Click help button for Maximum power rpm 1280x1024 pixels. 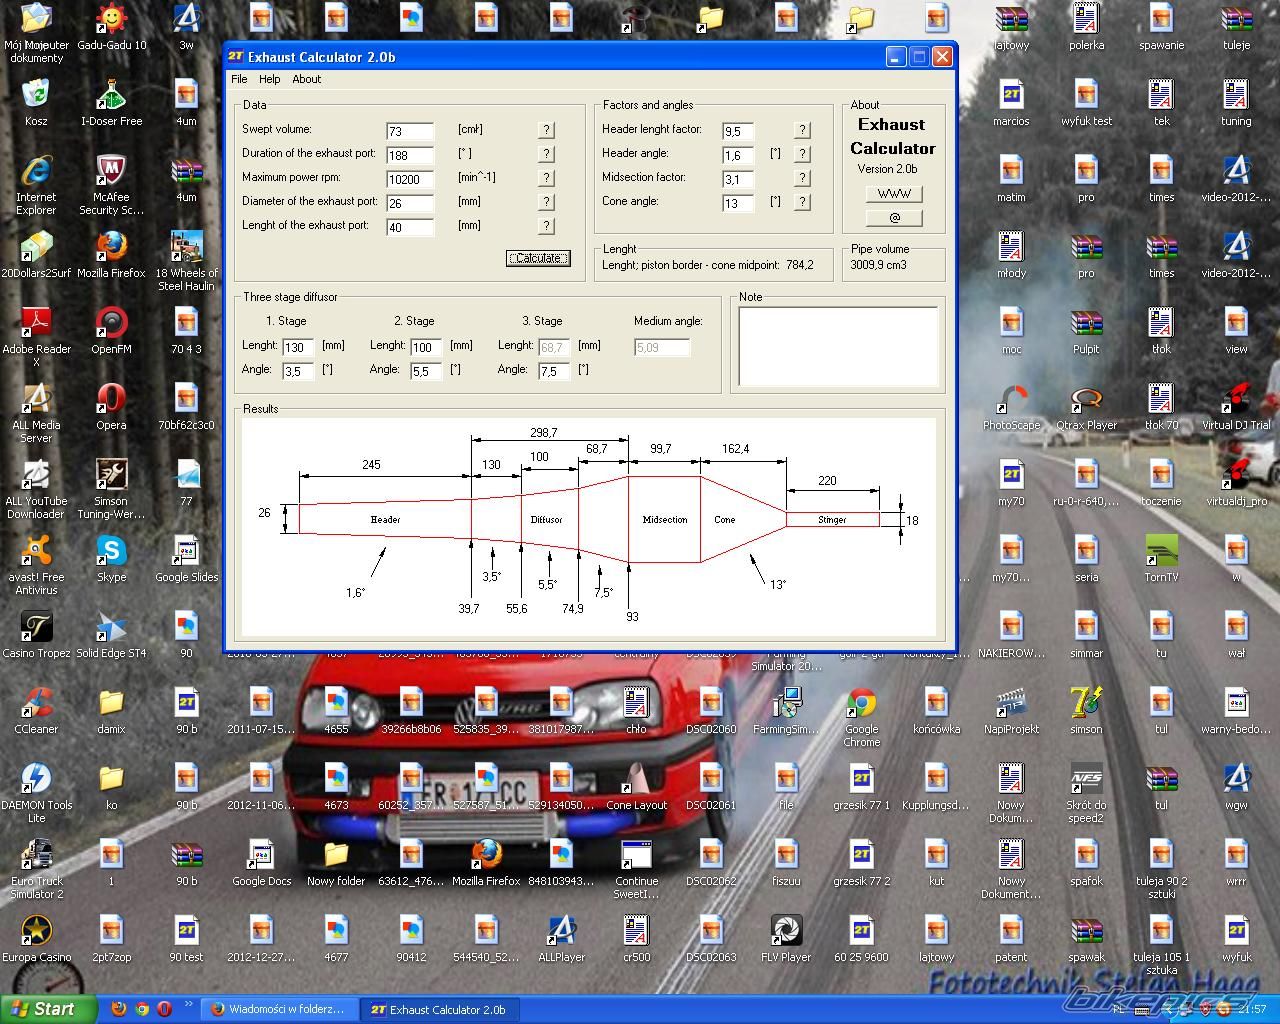pyautogui.click(x=546, y=178)
